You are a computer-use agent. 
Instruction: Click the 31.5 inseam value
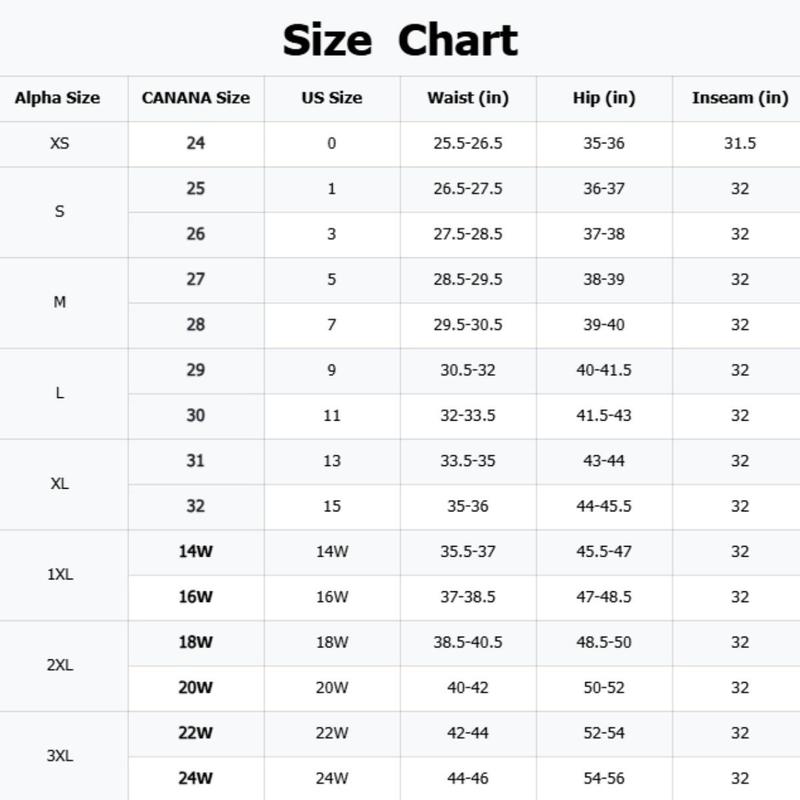point(740,143)
